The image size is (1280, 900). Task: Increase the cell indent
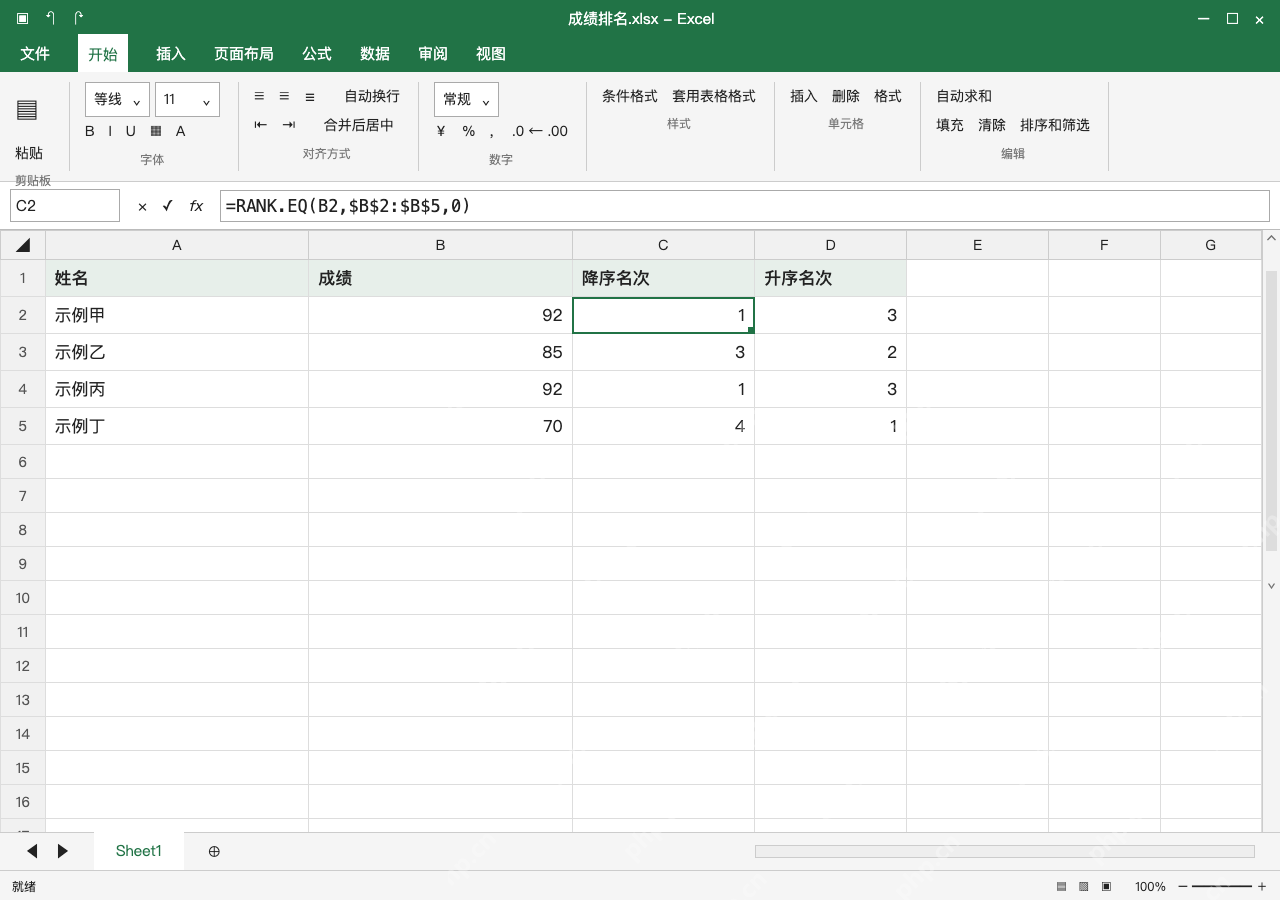pos(289,125)
